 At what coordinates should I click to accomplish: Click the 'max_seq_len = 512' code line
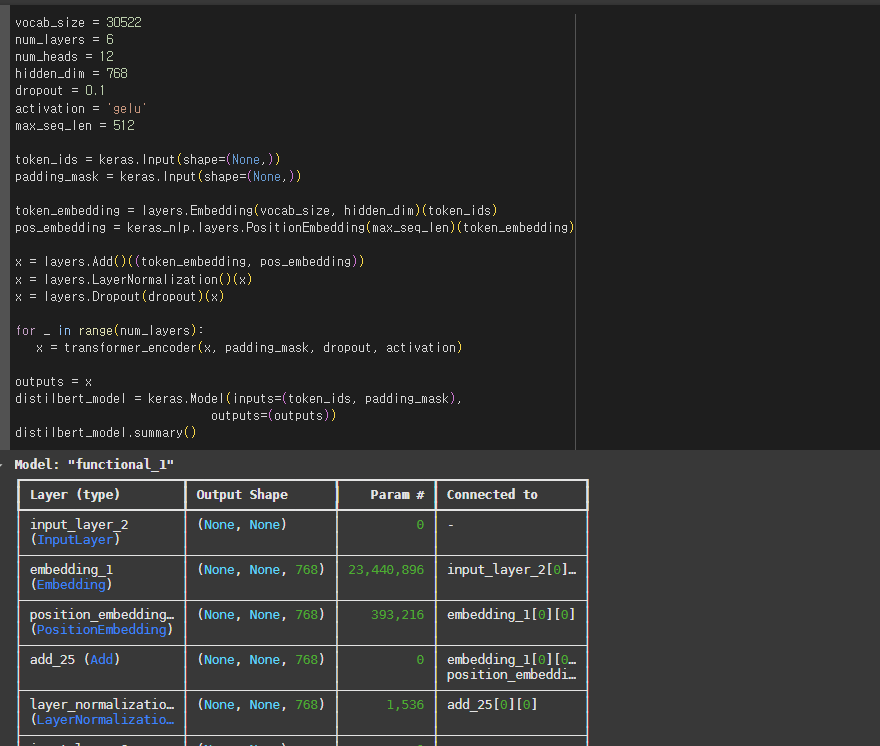tap(75, 125)
